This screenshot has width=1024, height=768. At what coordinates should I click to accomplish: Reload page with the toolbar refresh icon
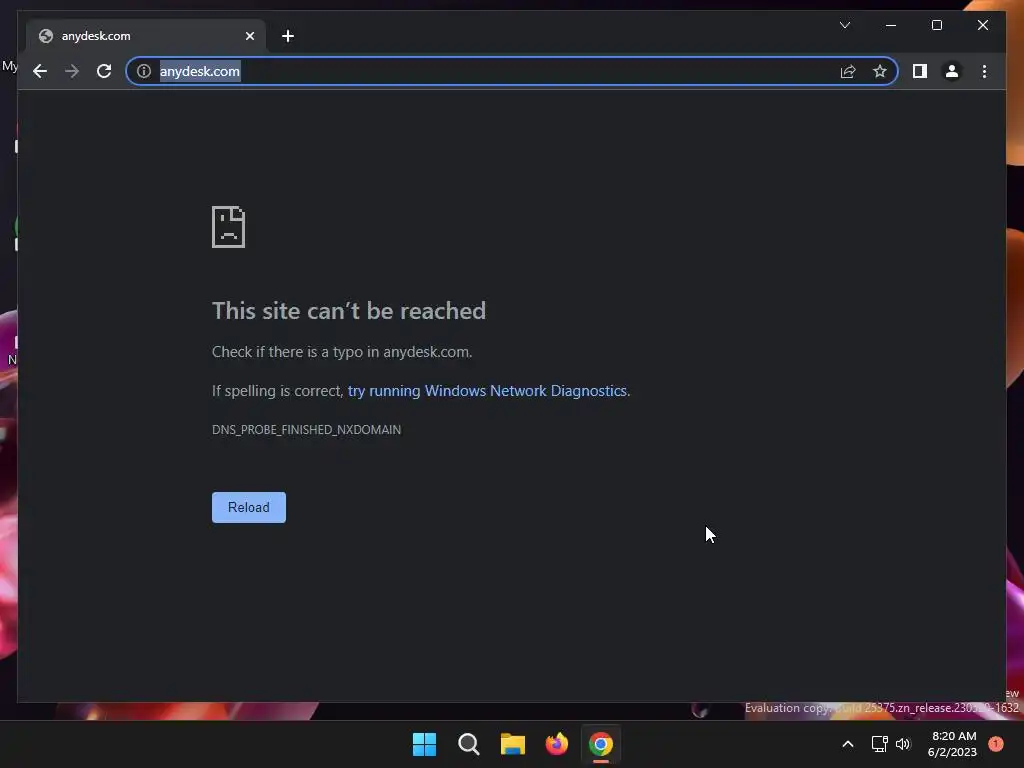(x=104, y=71)
